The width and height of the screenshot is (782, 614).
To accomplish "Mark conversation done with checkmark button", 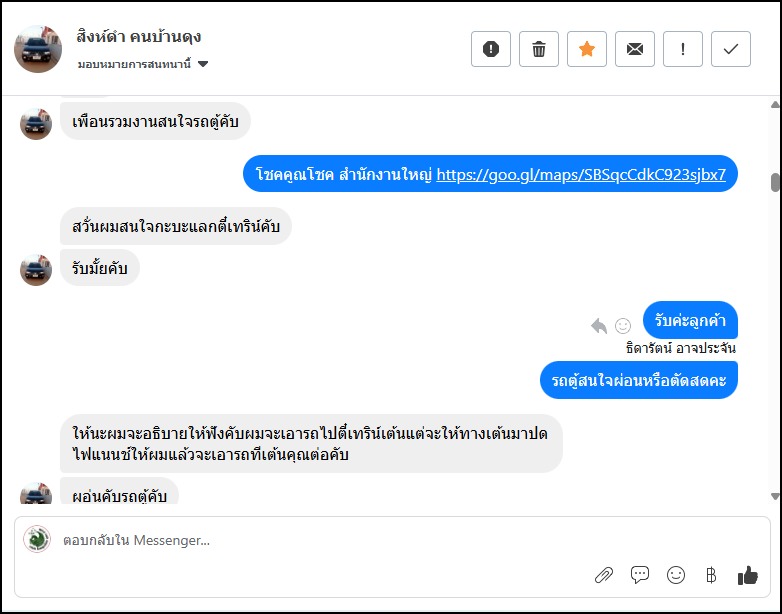I will click(x=731, y=49).
